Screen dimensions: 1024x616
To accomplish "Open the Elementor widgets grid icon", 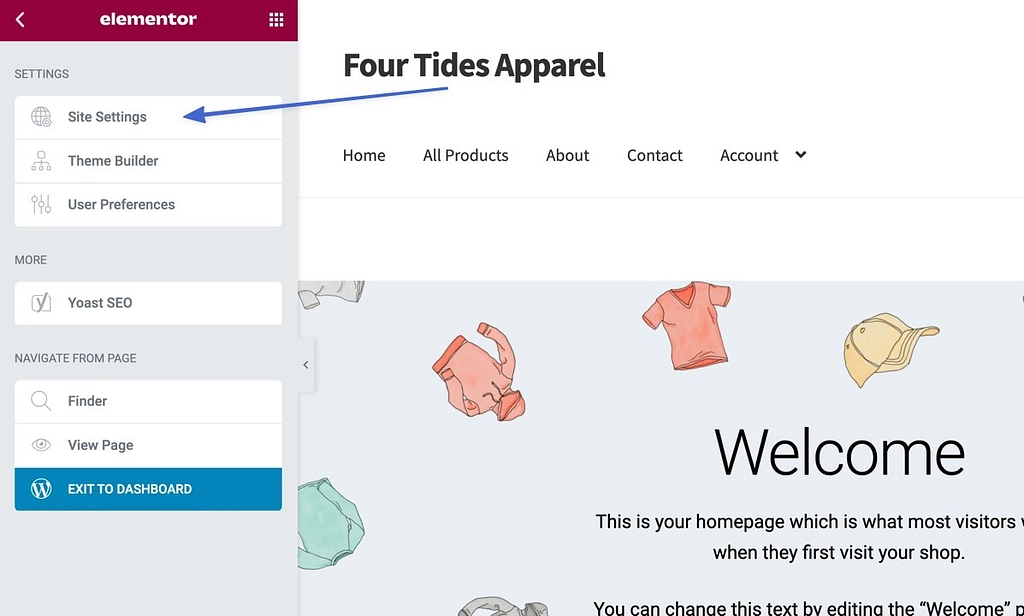I will (x=276, y=20).
